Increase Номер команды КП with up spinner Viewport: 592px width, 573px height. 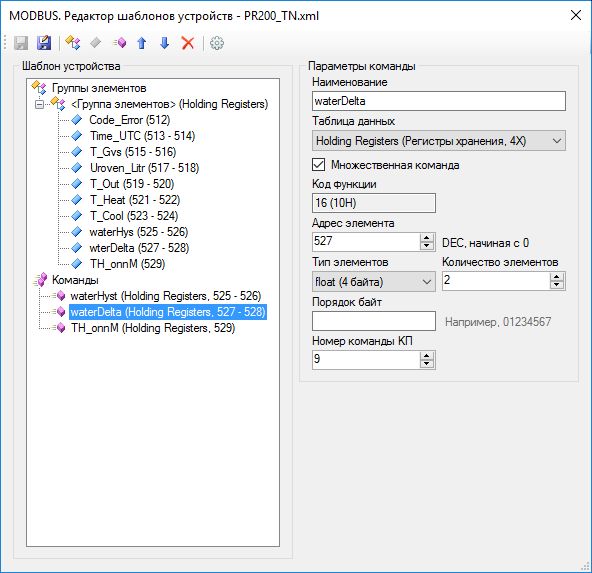(x=427, y=356)
